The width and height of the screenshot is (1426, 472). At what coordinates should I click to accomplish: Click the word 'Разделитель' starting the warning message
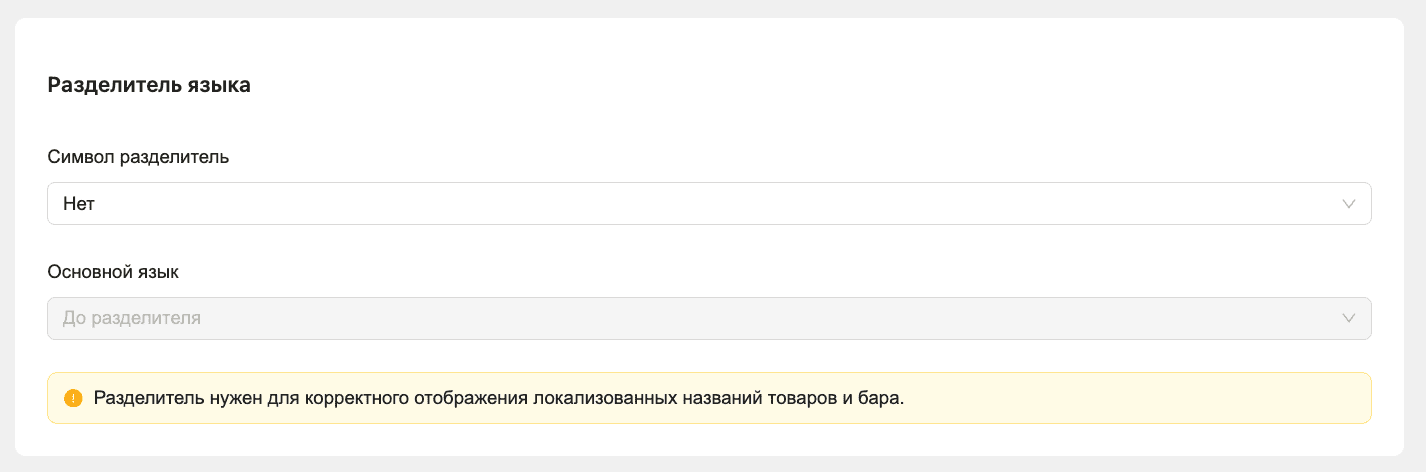[148, 398]
